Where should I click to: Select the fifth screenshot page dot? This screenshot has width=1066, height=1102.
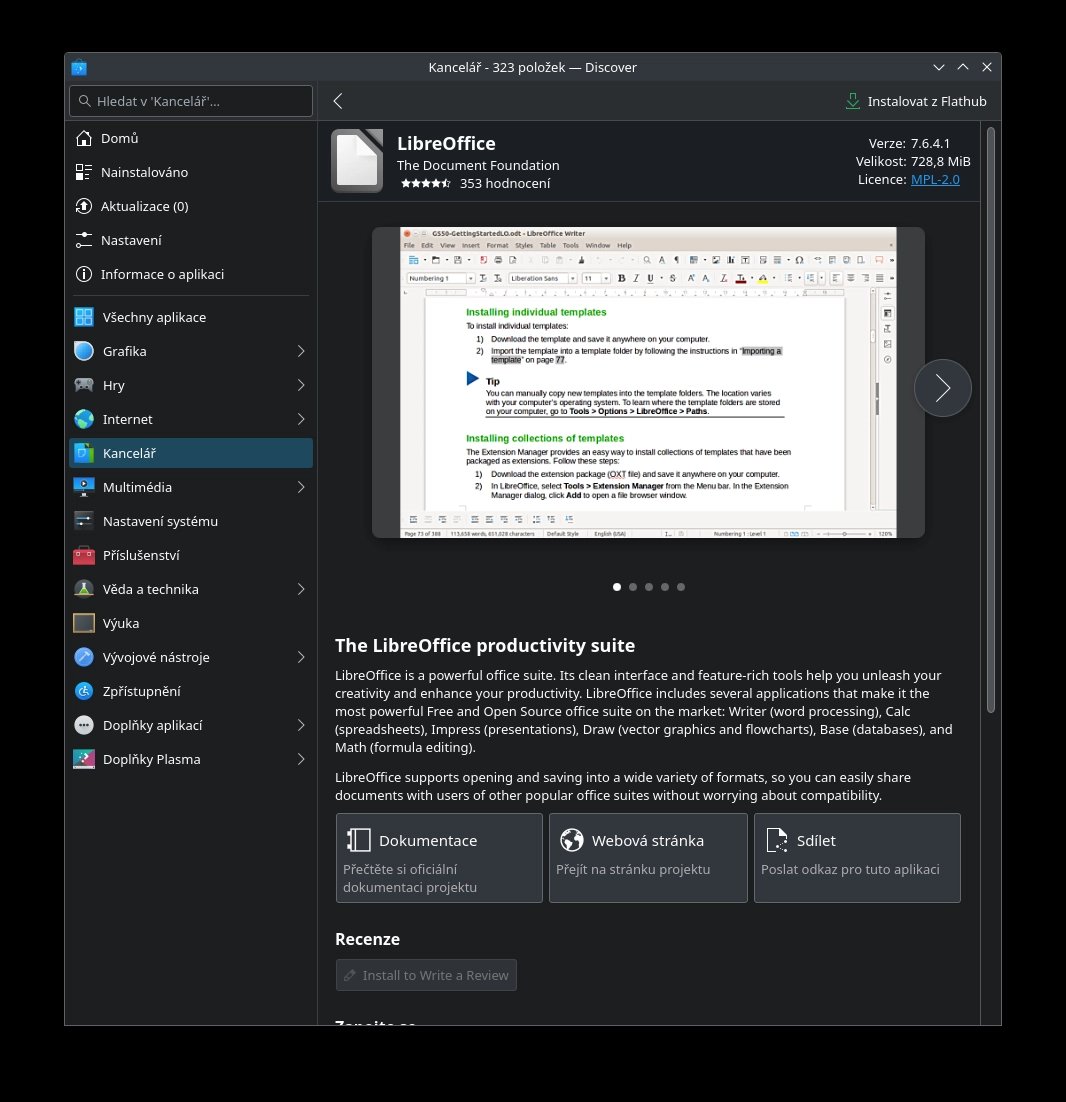681,587
